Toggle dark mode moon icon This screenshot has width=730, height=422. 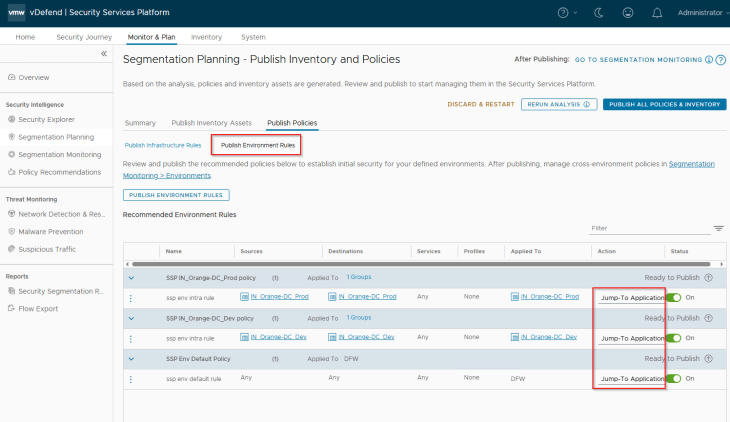click(598, 13)
